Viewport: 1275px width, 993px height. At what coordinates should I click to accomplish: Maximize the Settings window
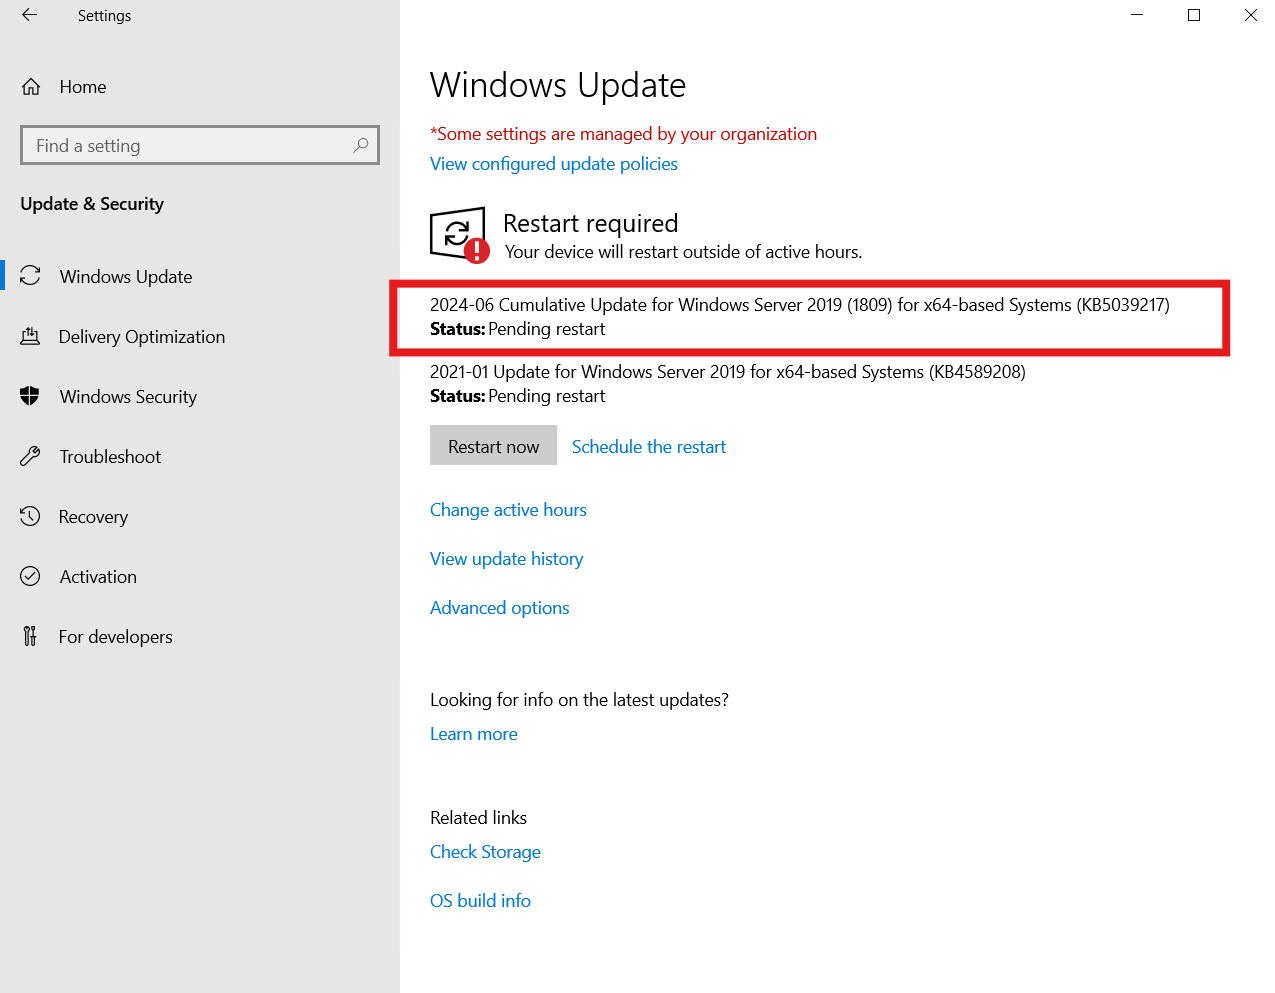(x=1194, y=15)
